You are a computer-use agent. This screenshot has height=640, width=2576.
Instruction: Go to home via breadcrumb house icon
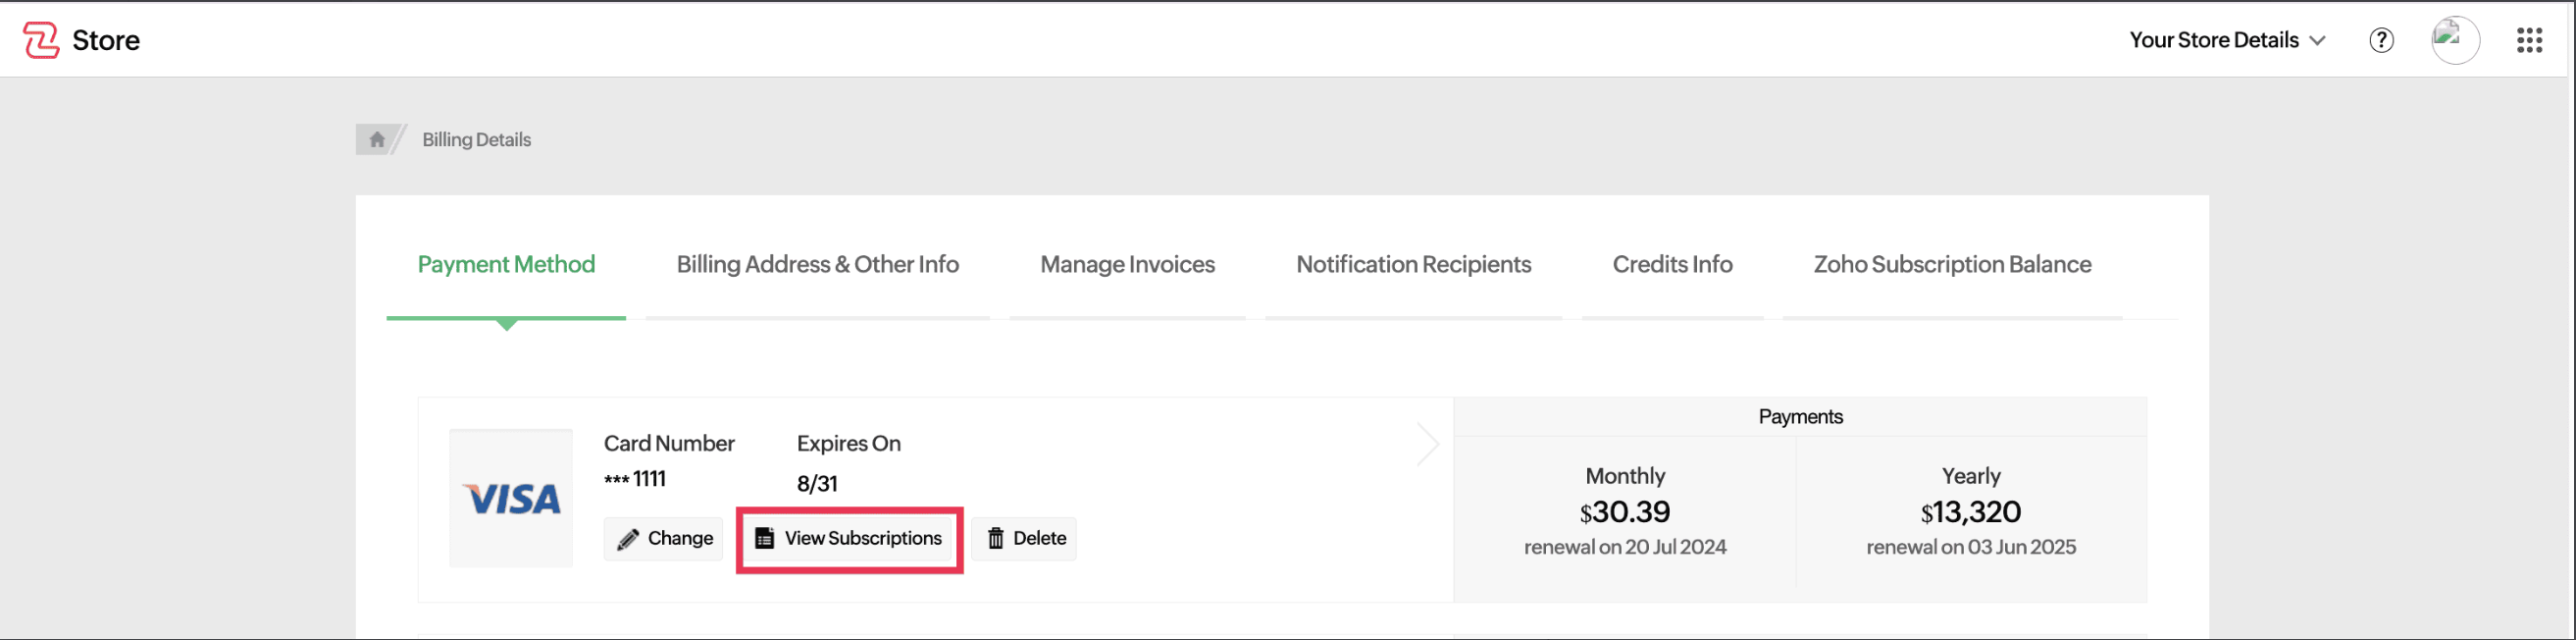click(377, 139)
